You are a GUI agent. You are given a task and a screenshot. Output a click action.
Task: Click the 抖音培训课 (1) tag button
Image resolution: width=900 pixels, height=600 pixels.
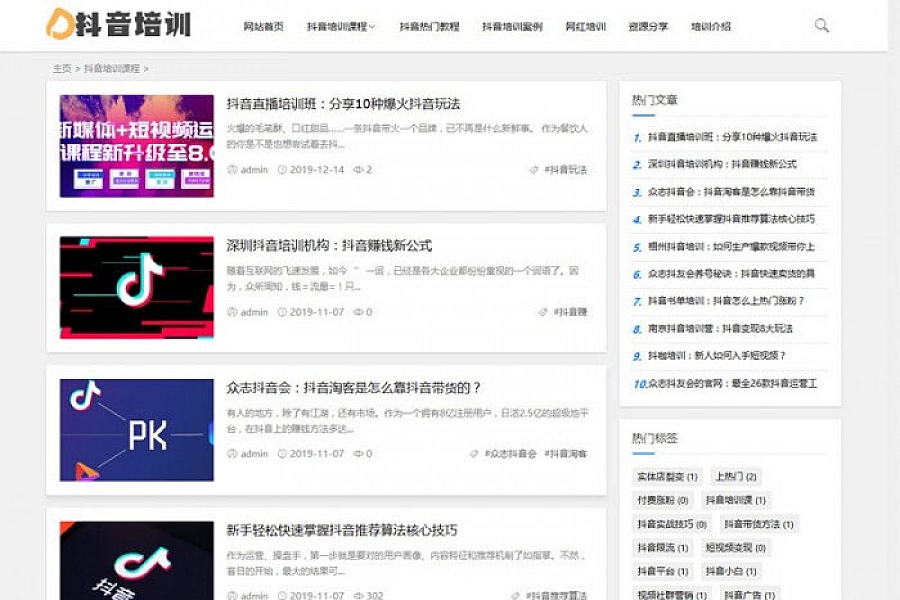pyautogui.click(x=735, y=500)
